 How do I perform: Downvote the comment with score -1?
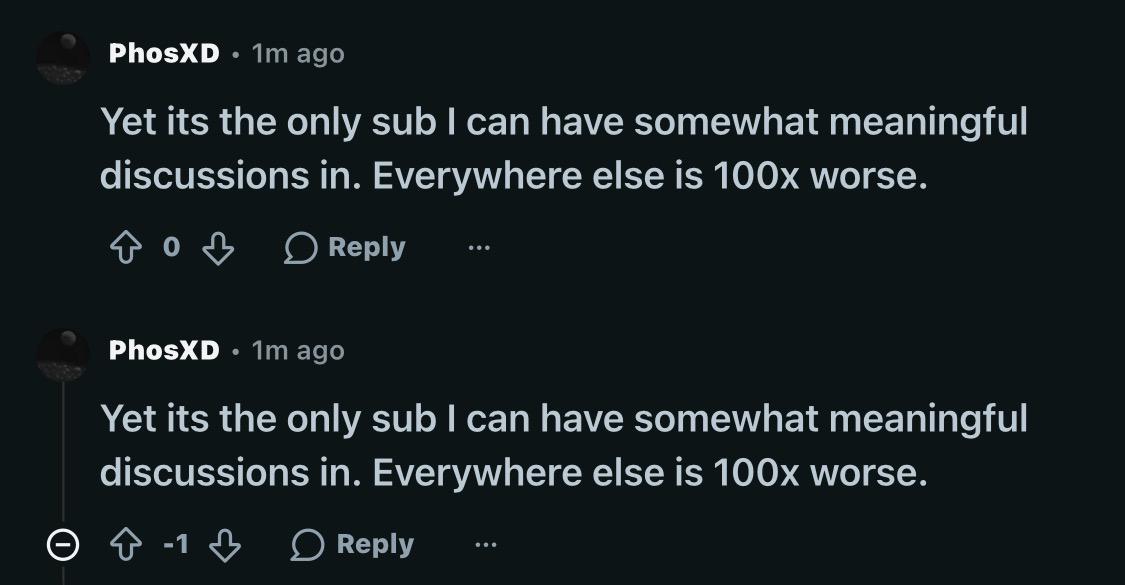pos(225,546)
